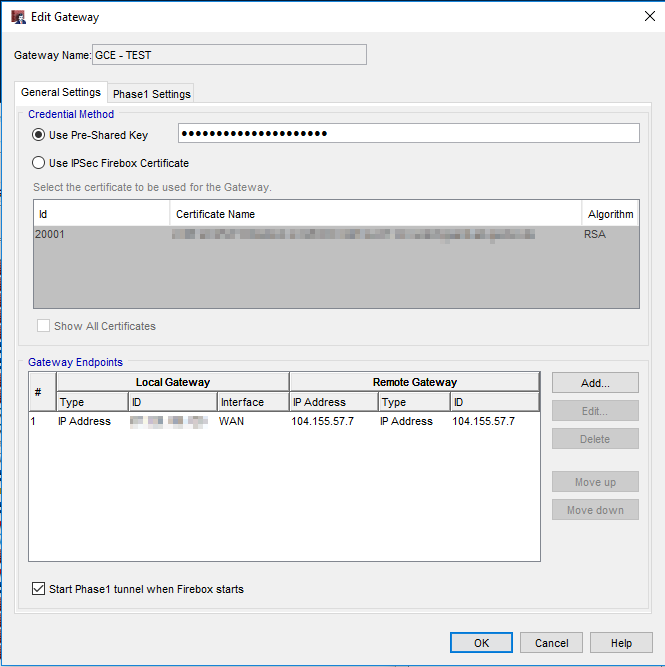Click the Delete endpoint button
The height and width of the screenshot is (667, 665).
point(595,439)
